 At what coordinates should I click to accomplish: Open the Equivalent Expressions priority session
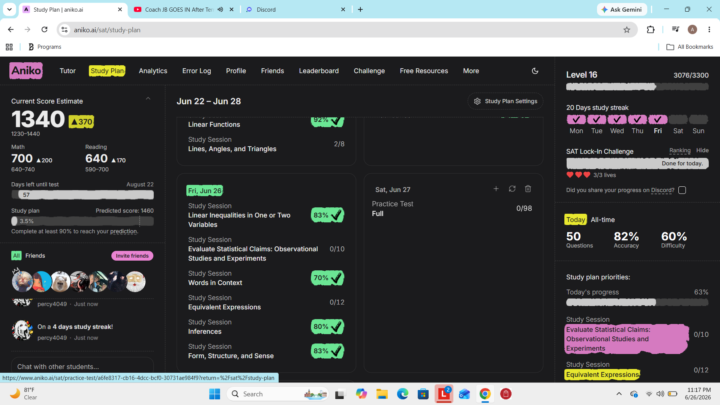point(602,375)
